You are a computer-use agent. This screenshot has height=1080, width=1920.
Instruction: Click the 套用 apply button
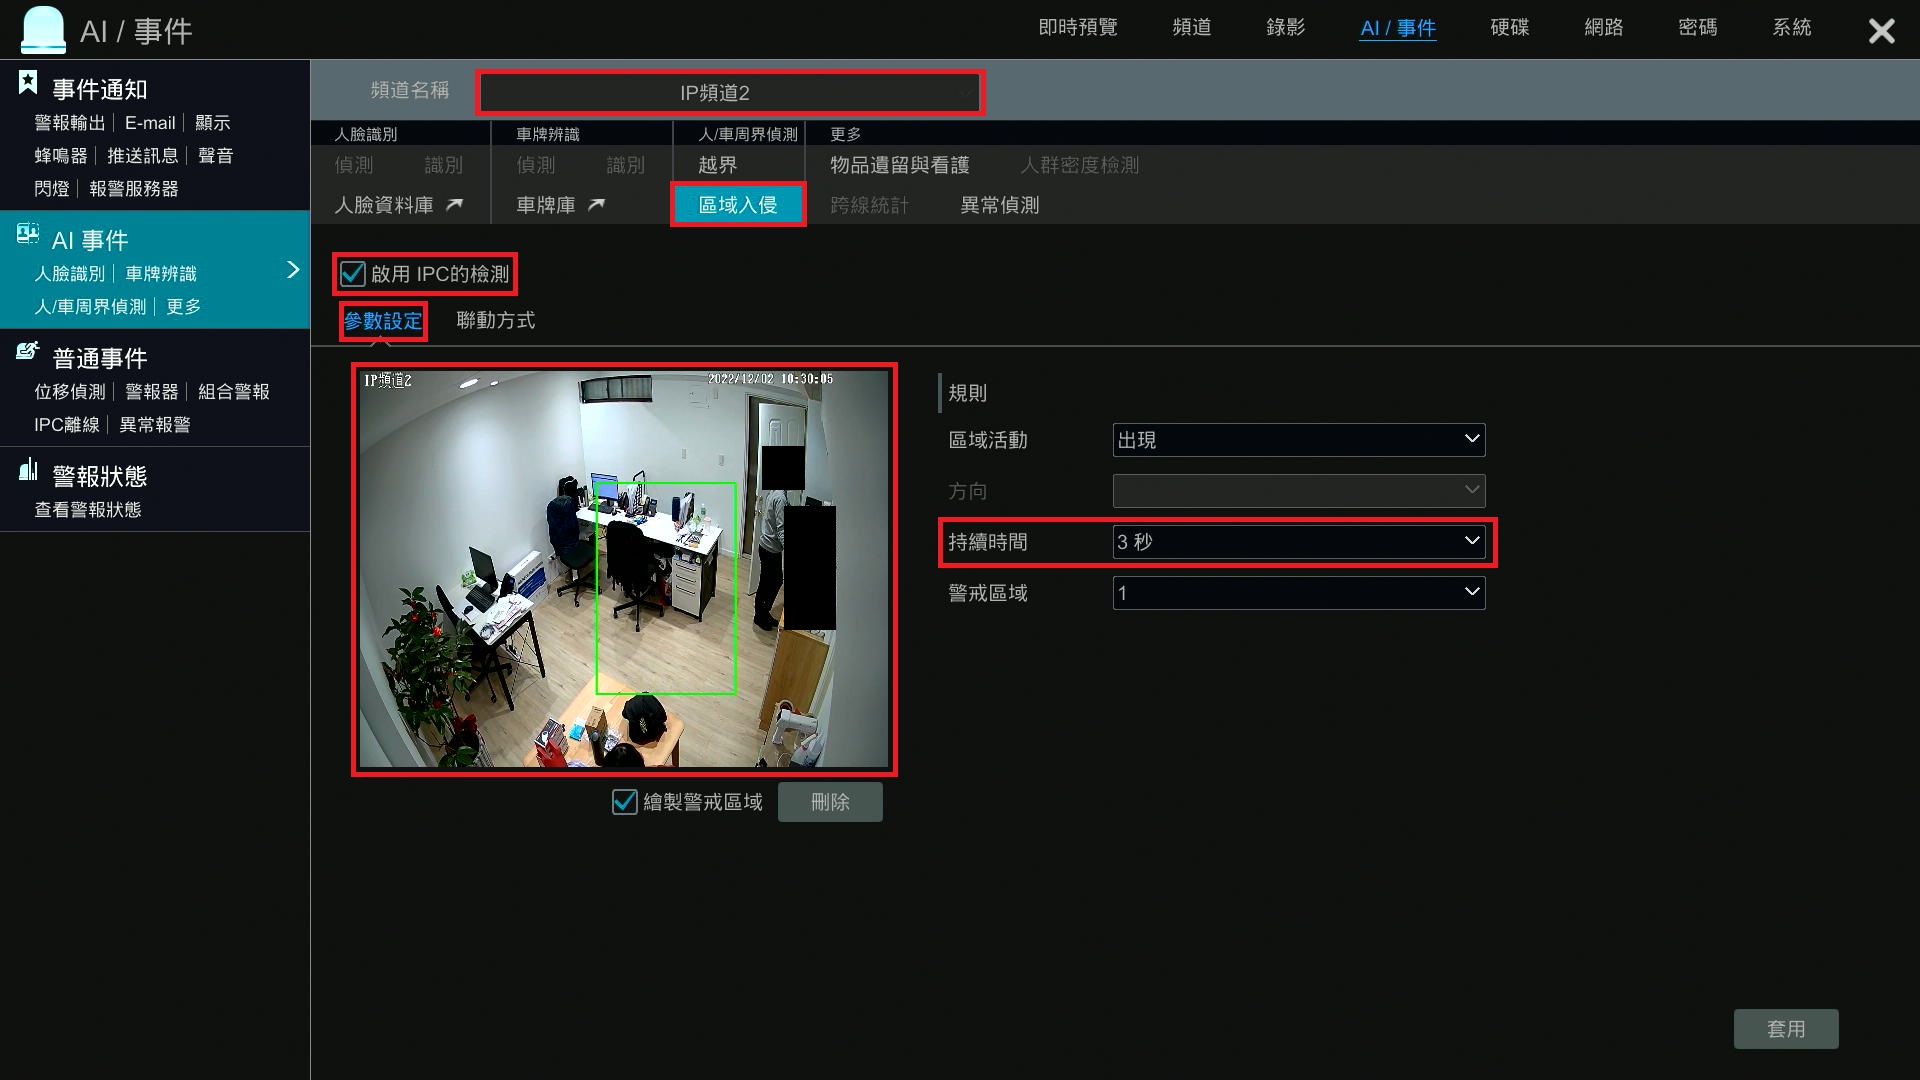(x=1786, y=1029)
